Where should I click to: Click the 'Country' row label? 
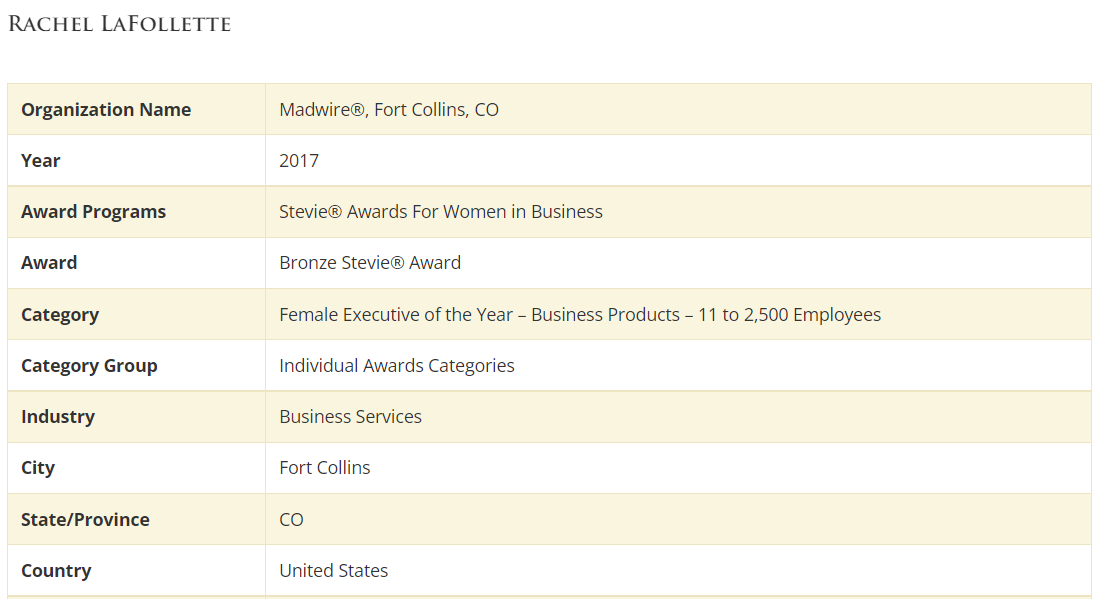pos(56,571)
